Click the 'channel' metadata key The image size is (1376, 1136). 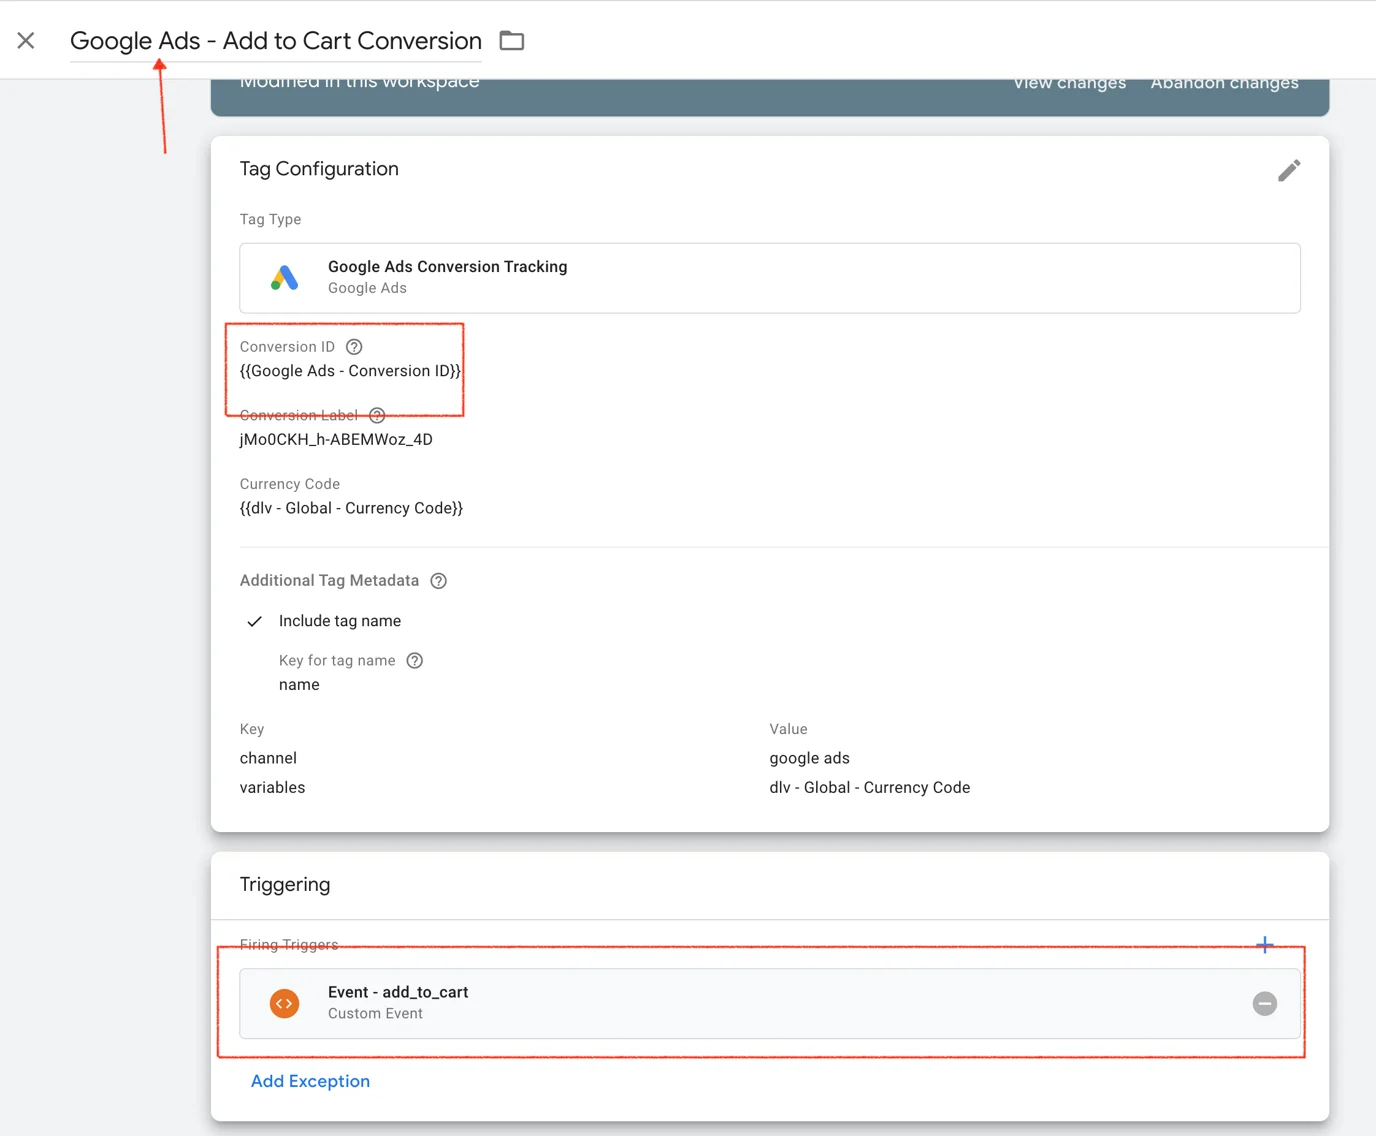pyautogui.click(x=268, y=758)
